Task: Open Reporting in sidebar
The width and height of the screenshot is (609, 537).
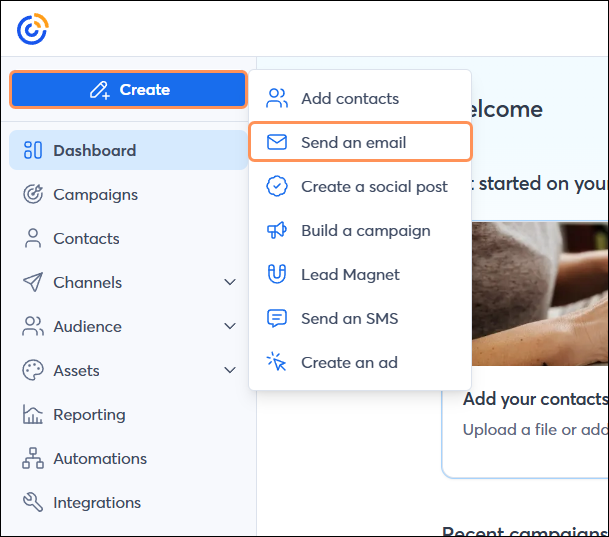Action: (x=129, y=414)
